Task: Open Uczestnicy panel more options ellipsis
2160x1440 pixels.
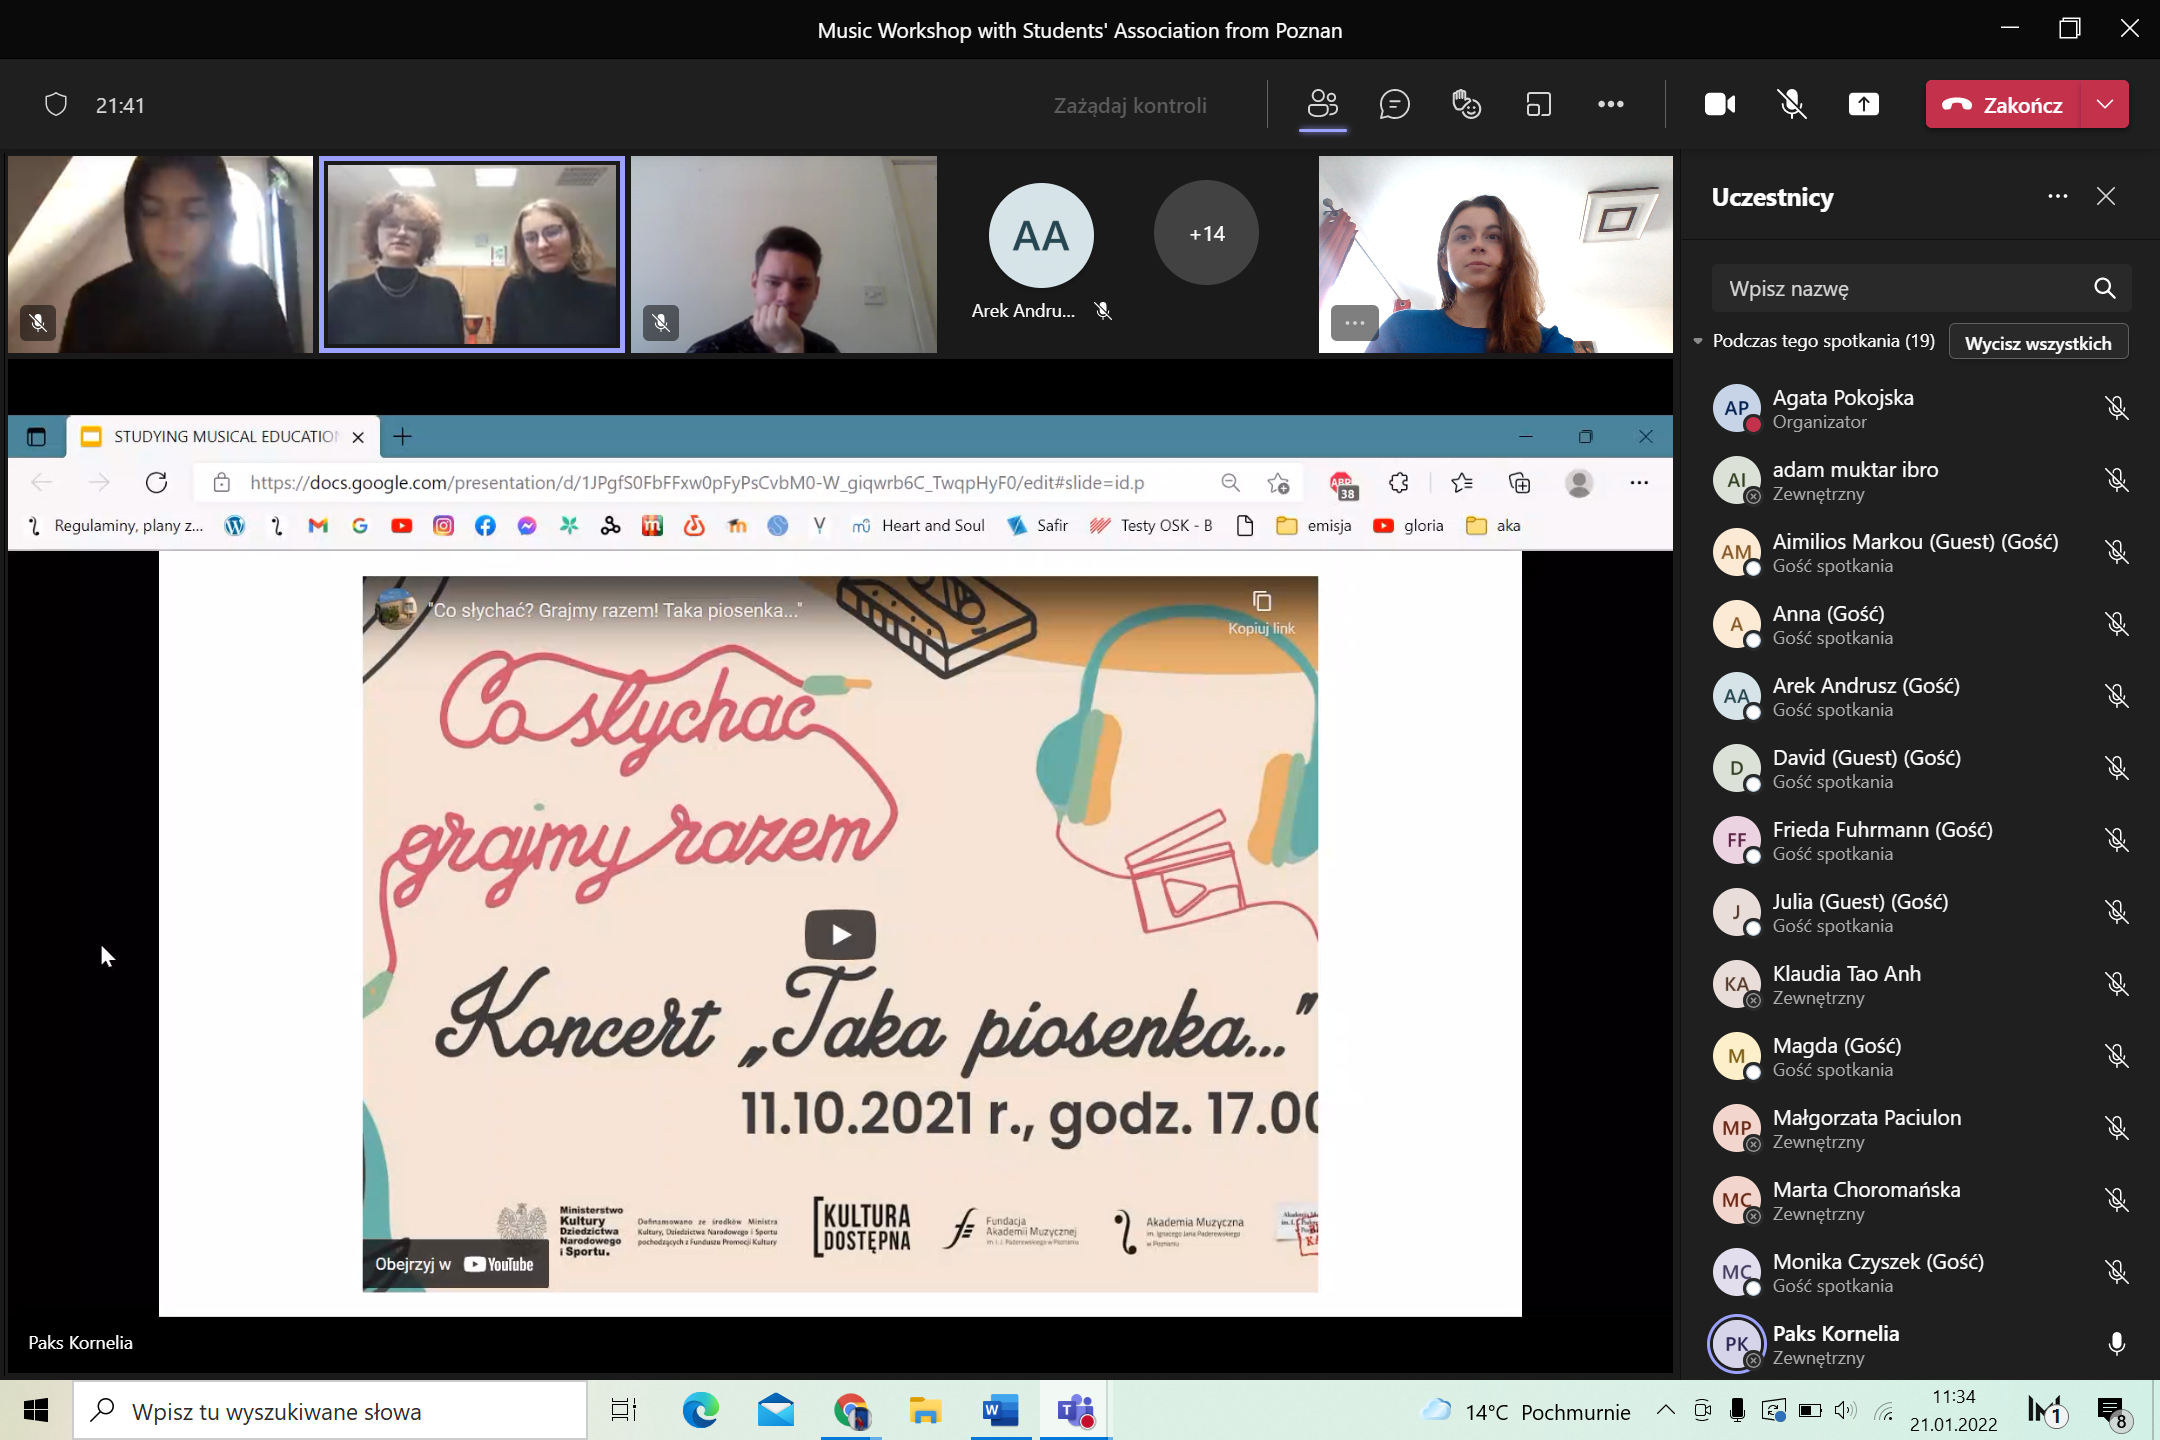Action: pyautogui.click(x=2057, y=197)
